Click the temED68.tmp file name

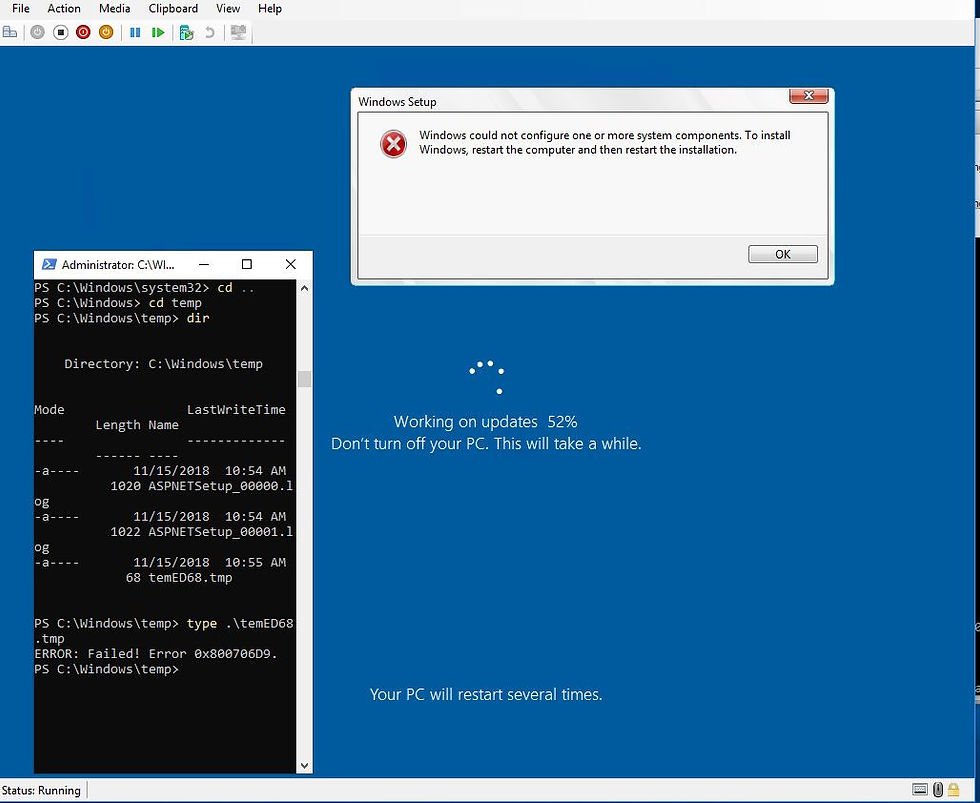190,578
